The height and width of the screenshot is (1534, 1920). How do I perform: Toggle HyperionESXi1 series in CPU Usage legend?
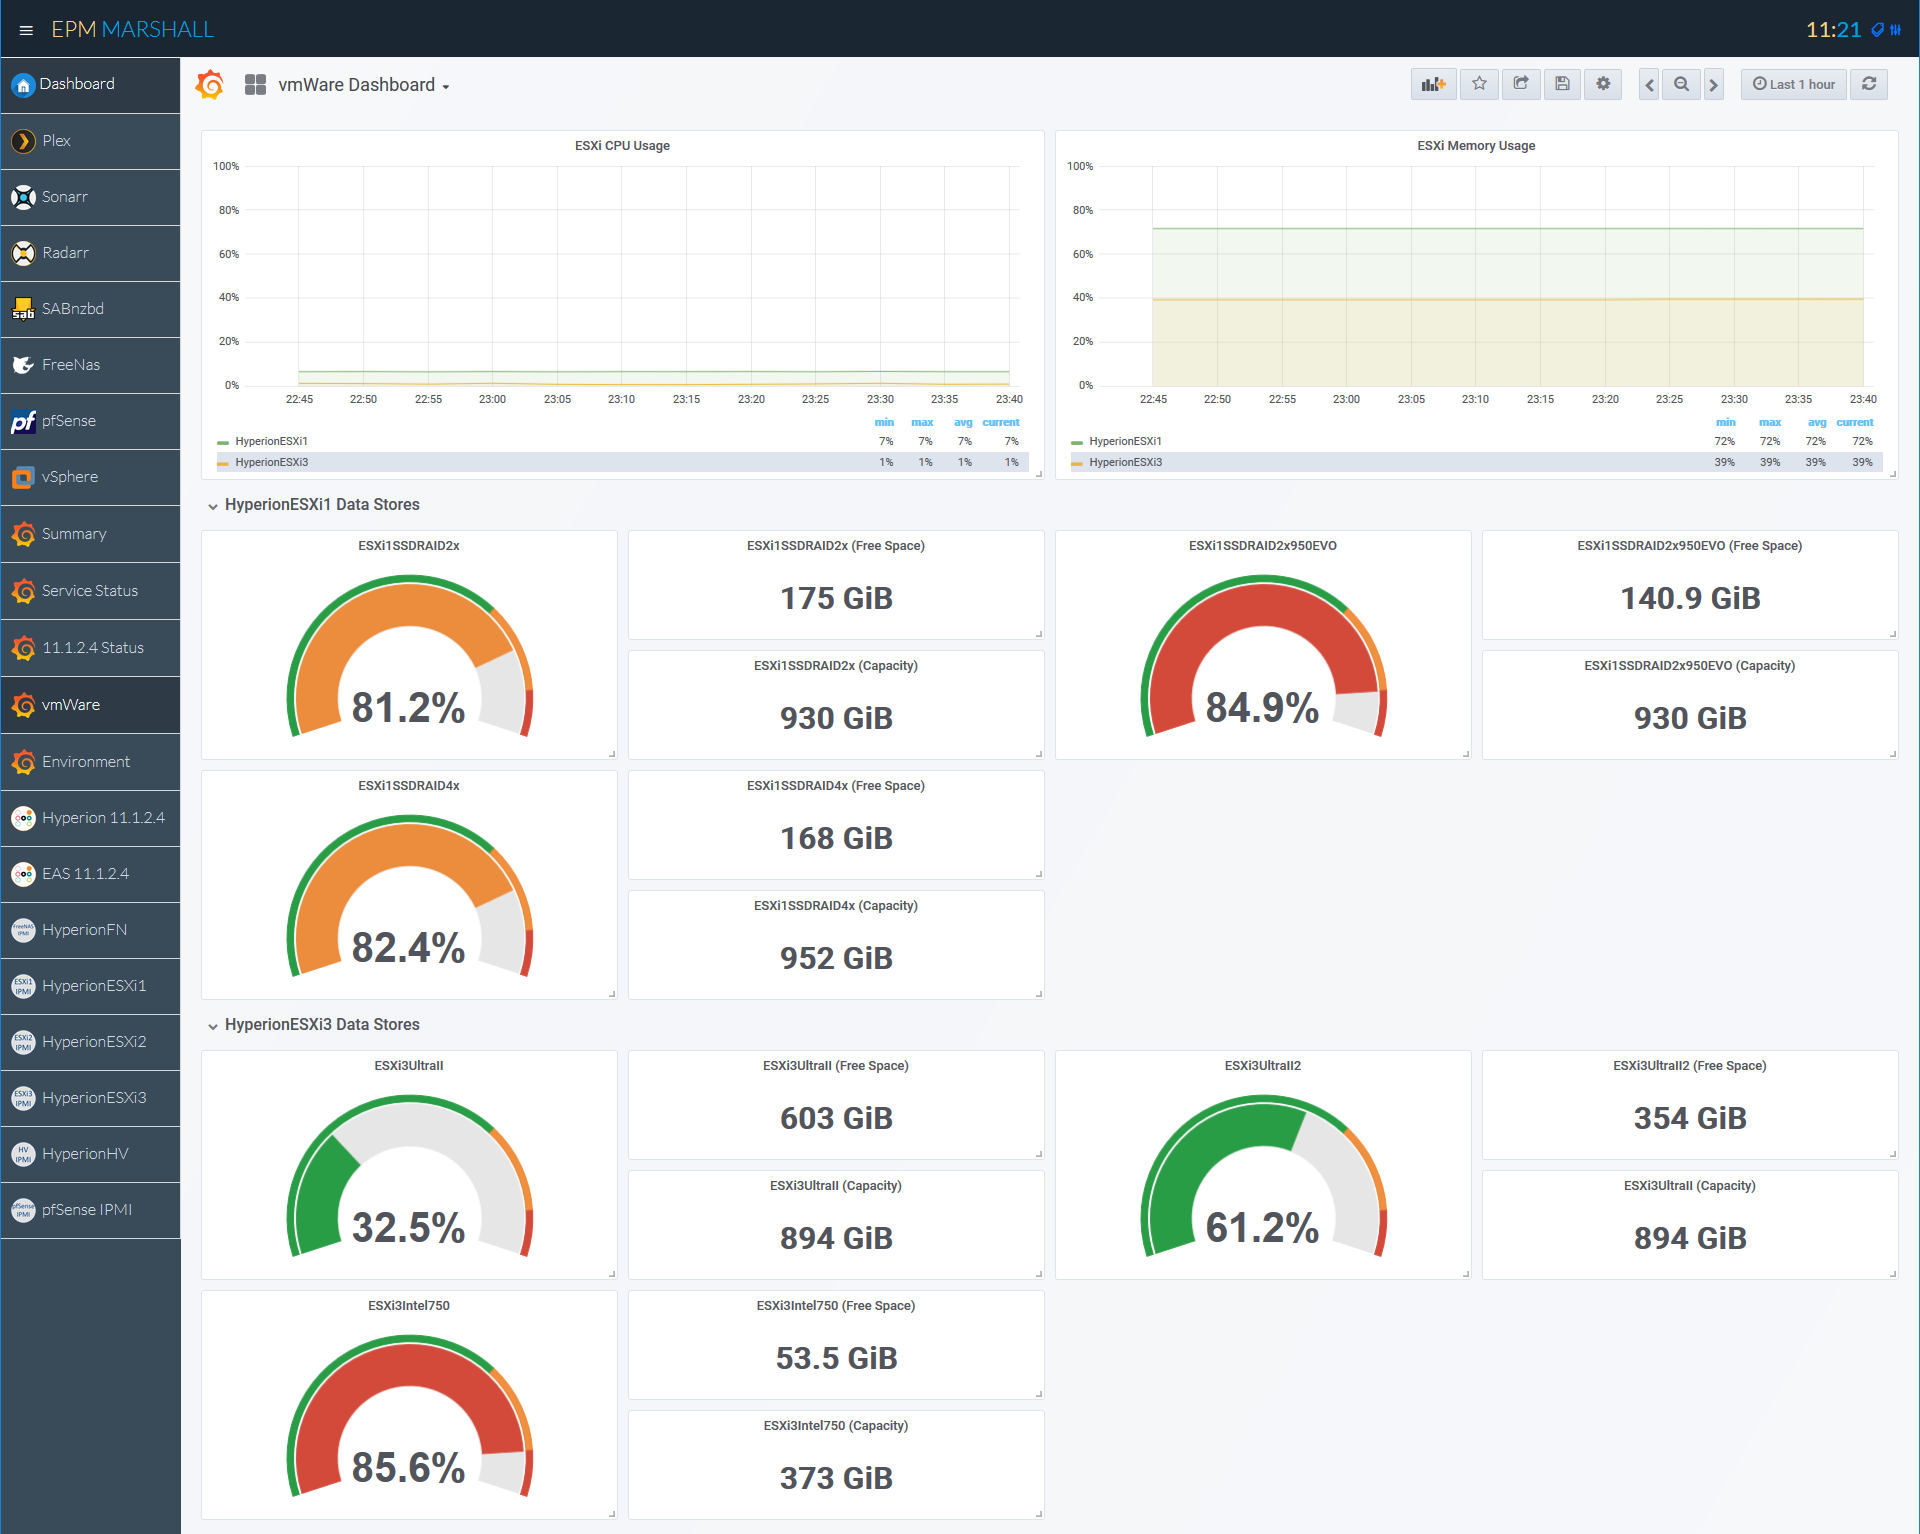271,441
